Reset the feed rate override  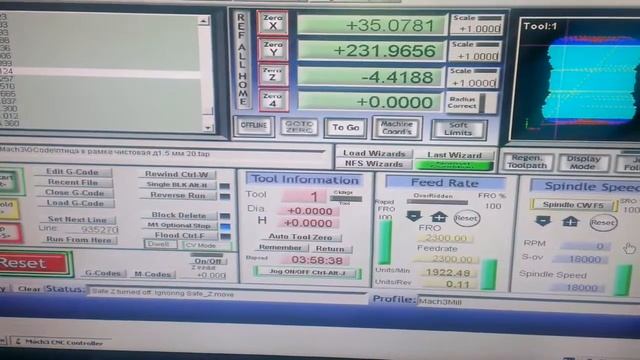click(466, 218)
